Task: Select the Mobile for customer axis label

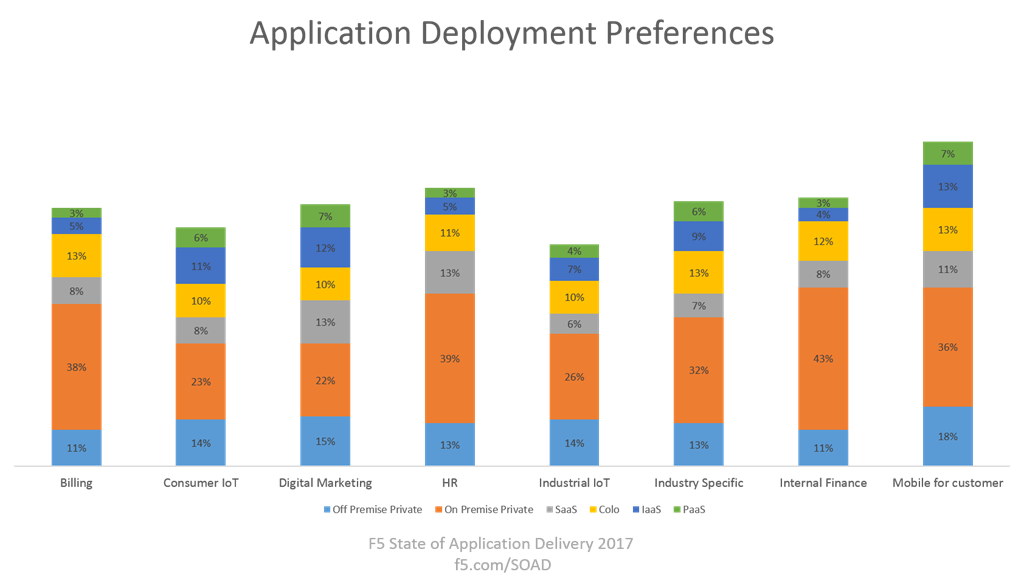Action: point(948,483)
